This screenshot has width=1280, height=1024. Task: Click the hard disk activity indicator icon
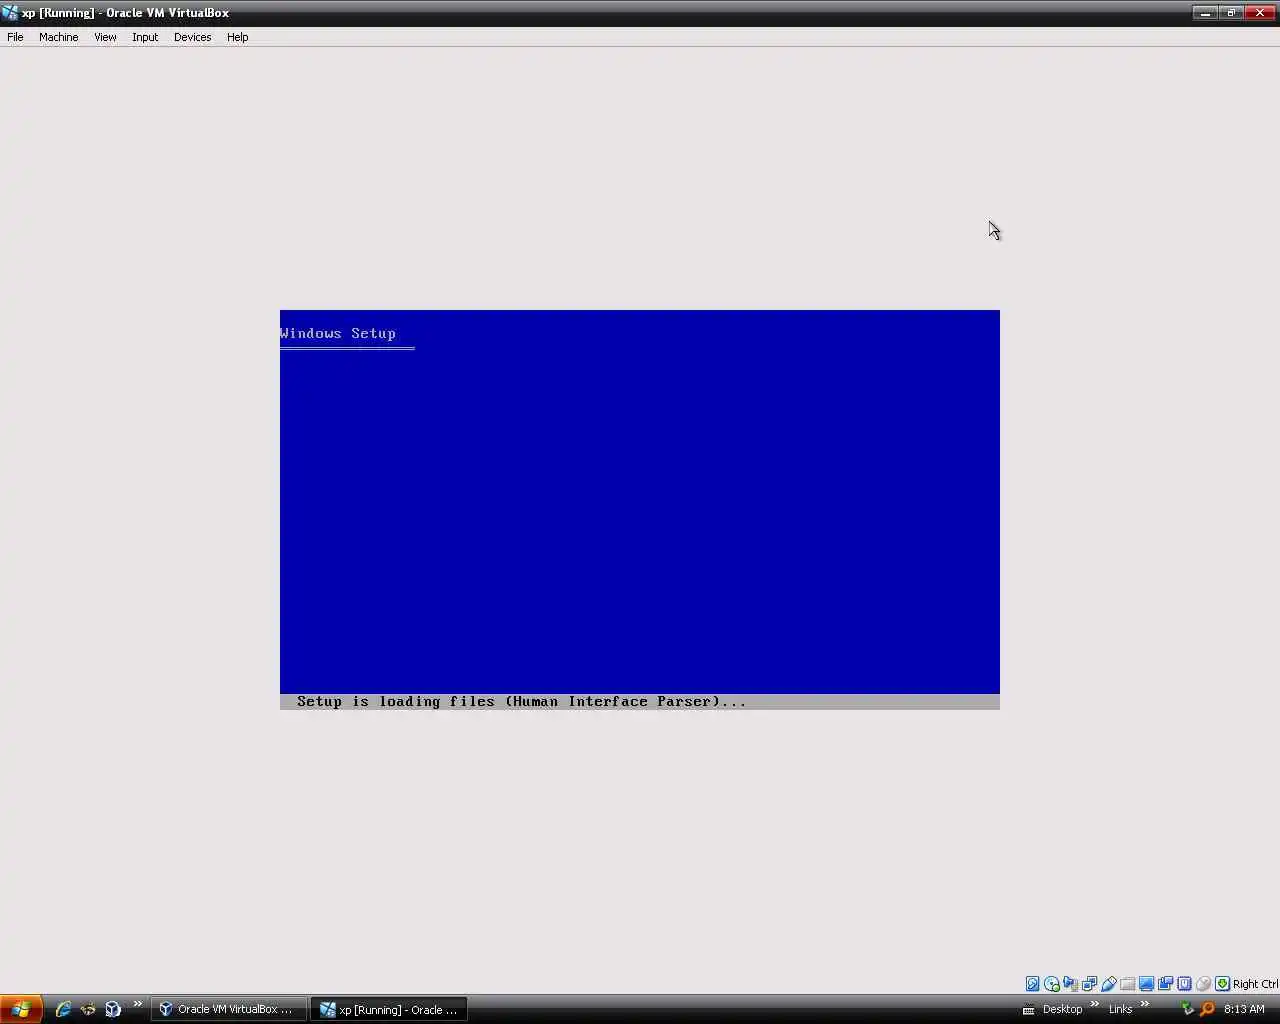point(1033,984)
